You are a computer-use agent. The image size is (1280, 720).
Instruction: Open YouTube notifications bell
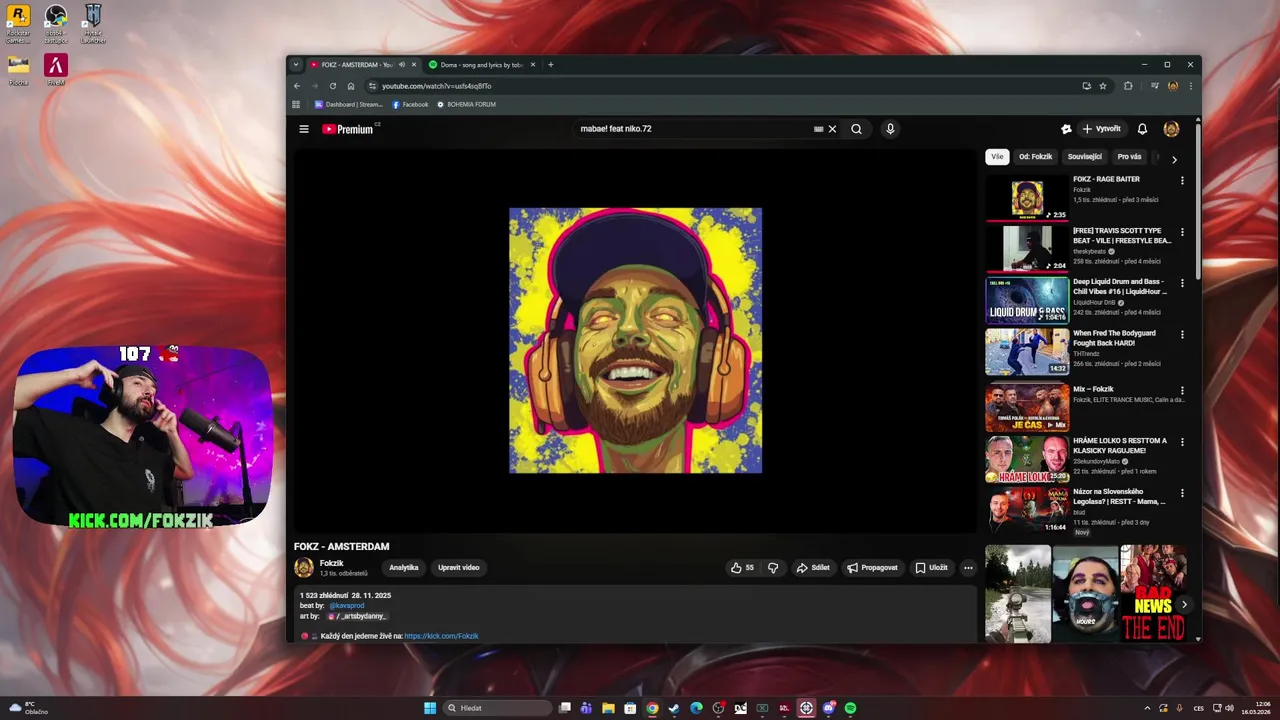click(1142, 129)
